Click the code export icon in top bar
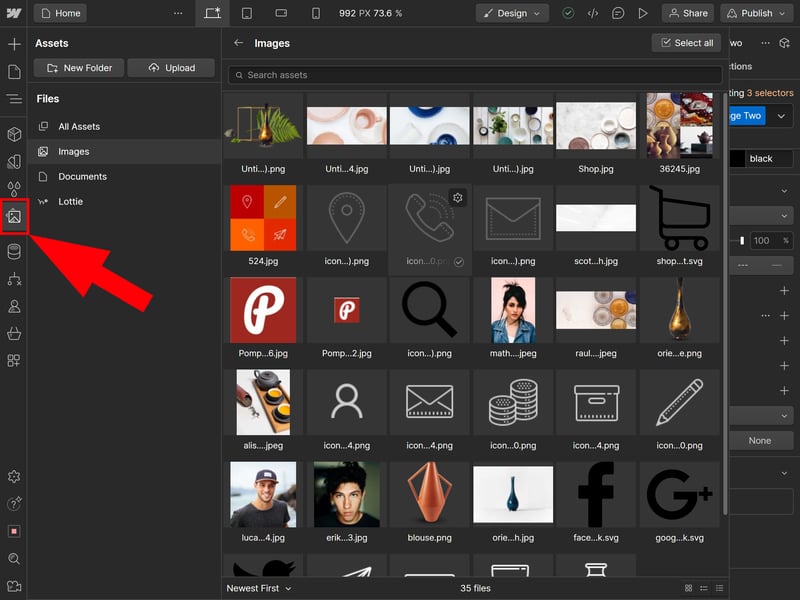 (x=593, y=13)
